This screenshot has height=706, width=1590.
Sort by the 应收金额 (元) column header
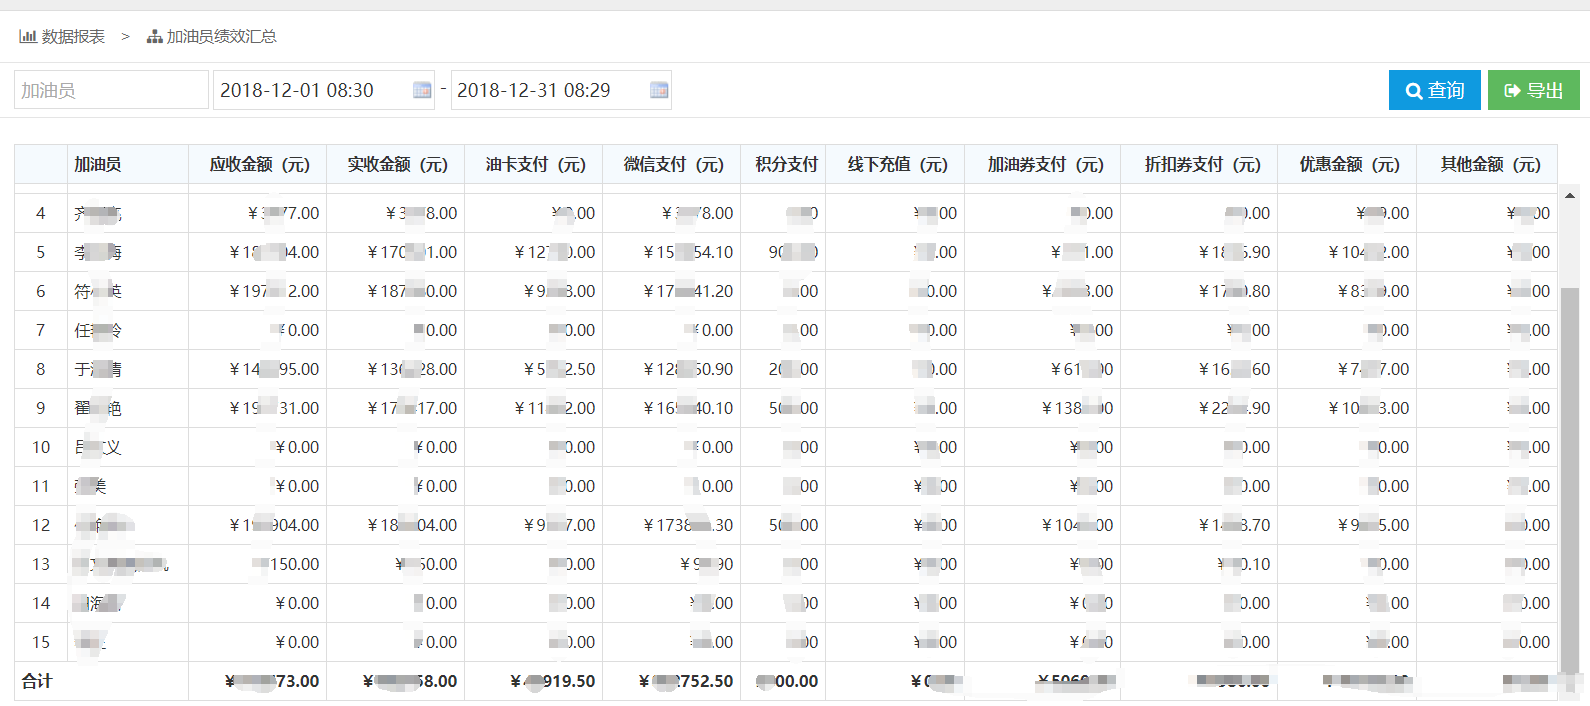tap(259, 164)
